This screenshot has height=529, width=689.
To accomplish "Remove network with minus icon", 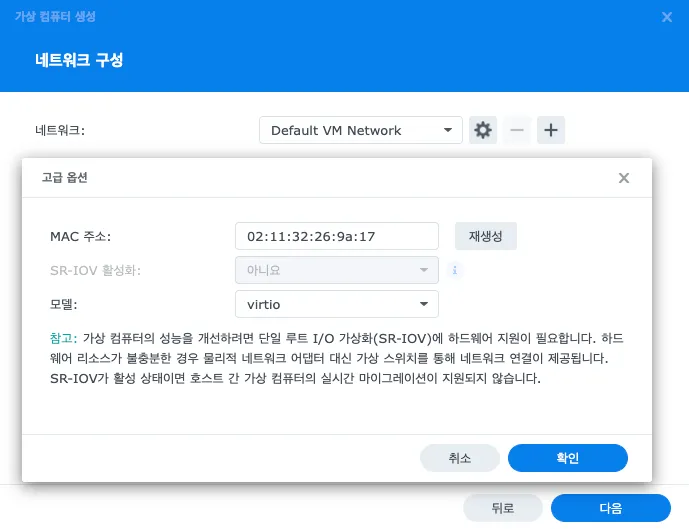I will (x=517, y=130).
